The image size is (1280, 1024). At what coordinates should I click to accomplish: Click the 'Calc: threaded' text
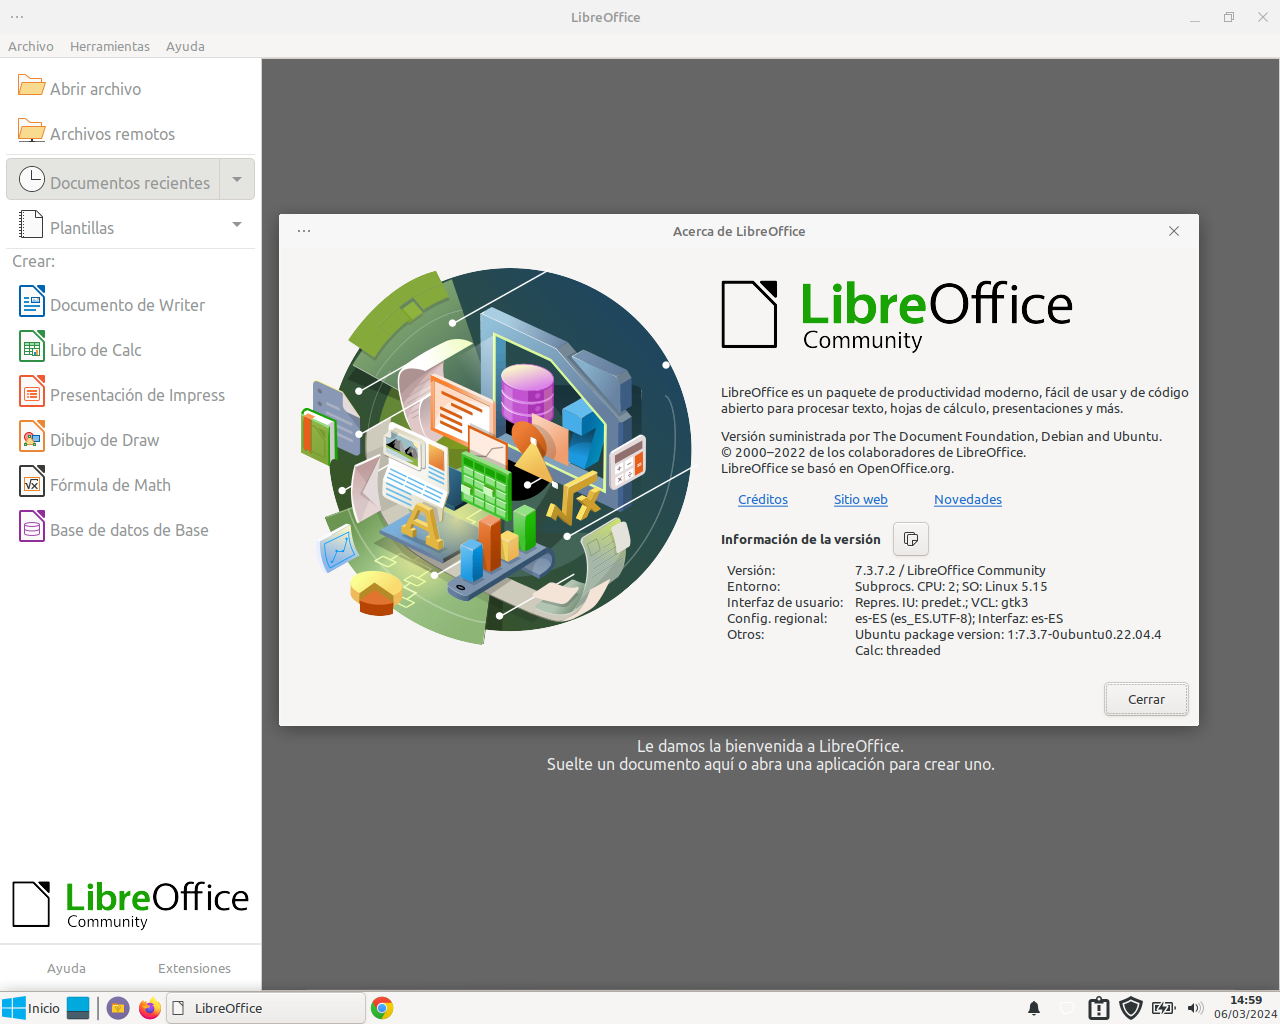point(898,650)
